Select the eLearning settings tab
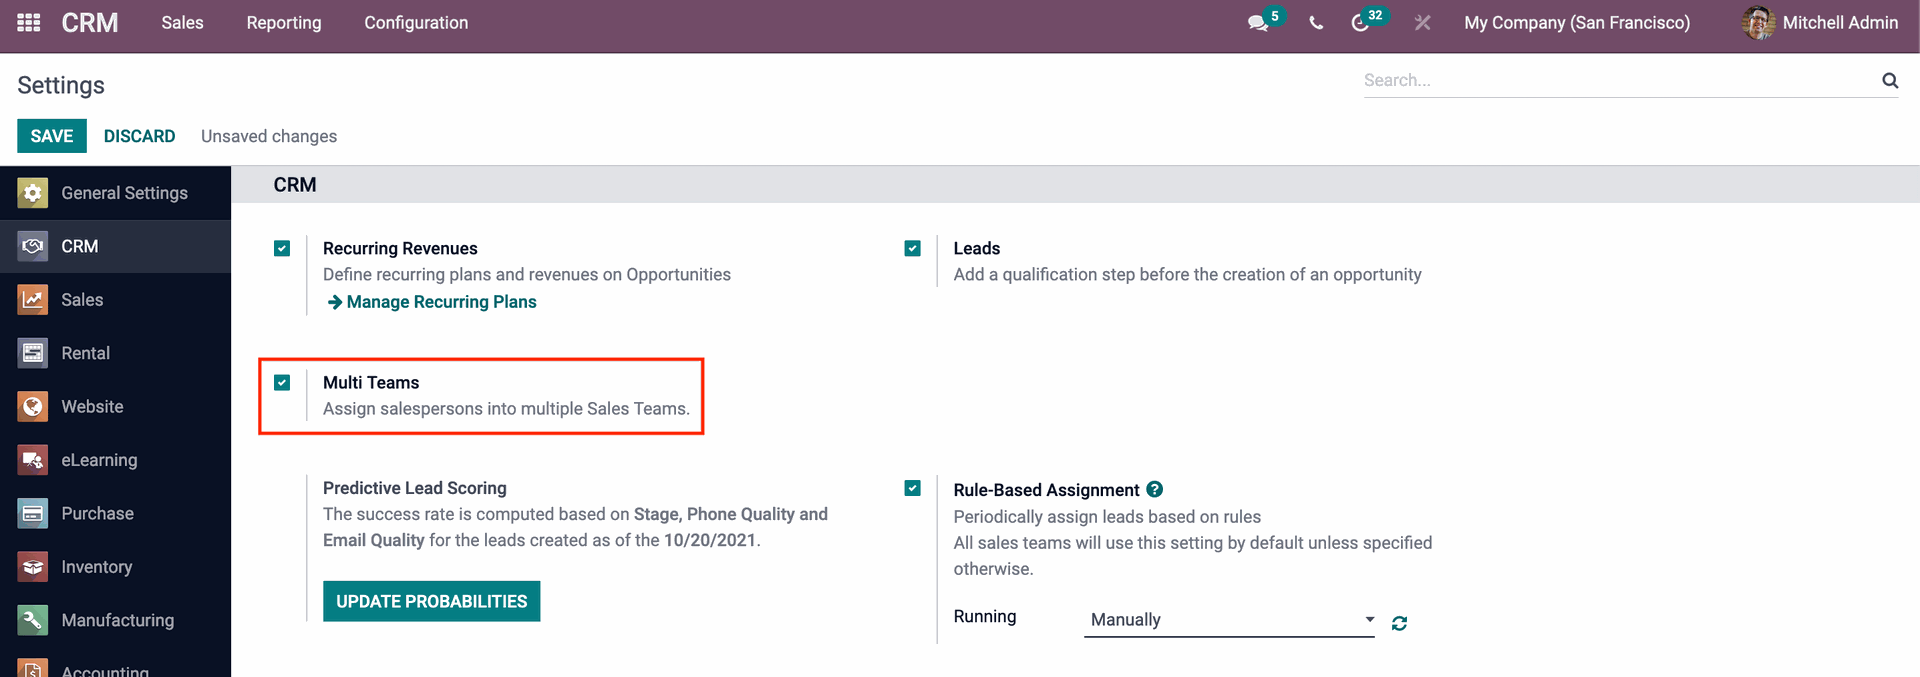Screen dimensions: 1920x677 (x=115, y=460)
